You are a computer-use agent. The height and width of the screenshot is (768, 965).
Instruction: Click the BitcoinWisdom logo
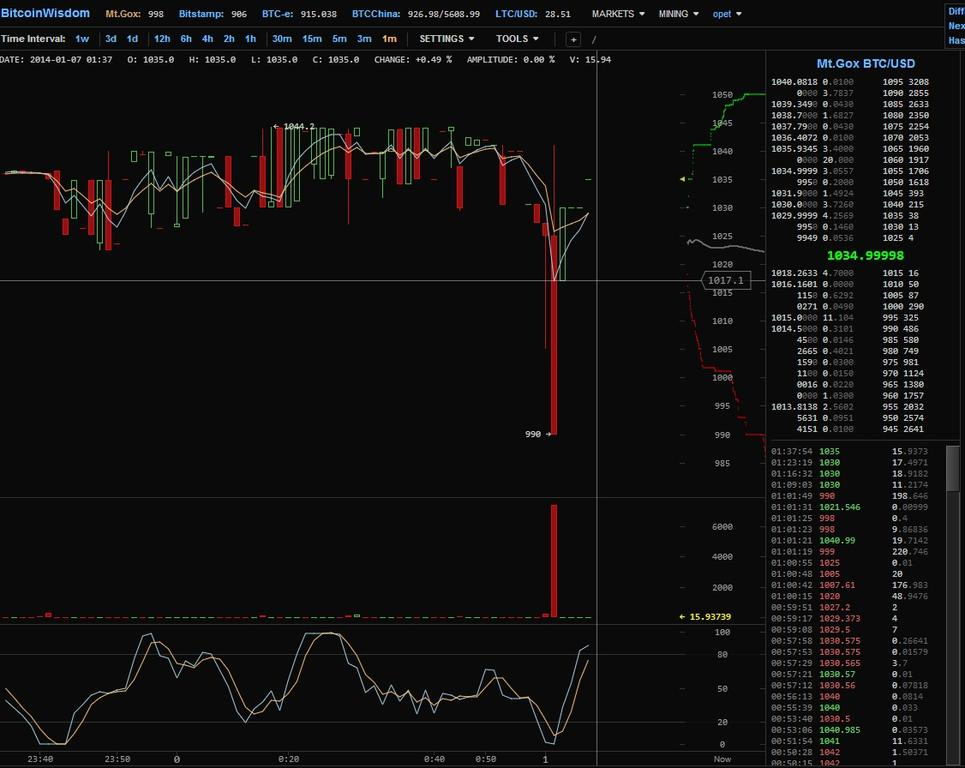(45, 14)
